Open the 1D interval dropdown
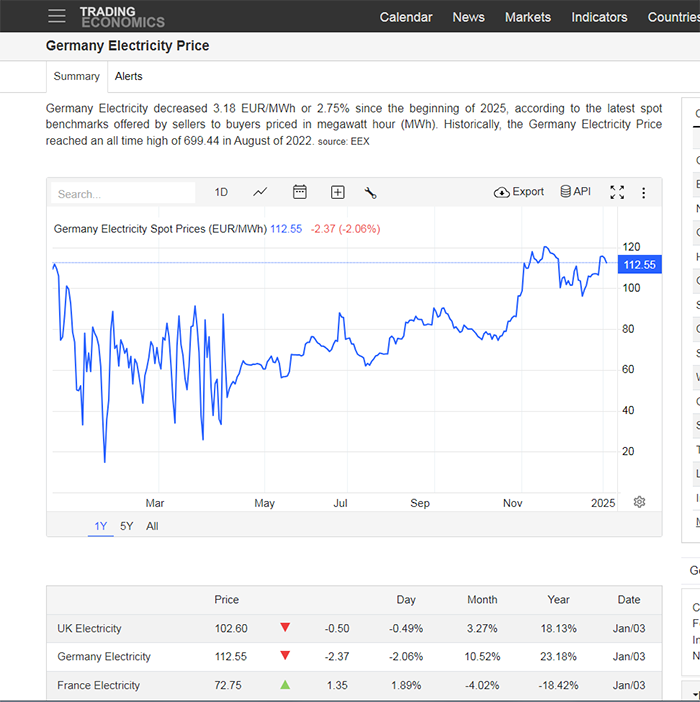The width and height of the screenshot is (700, 702). [x=221, y=193]
